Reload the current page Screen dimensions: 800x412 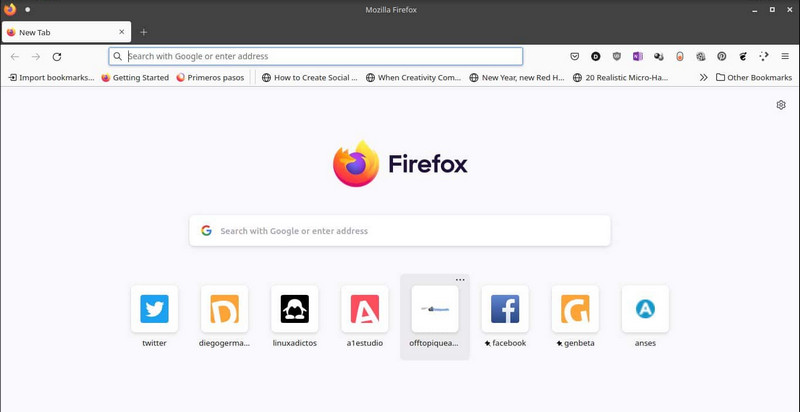click(x=57, y=57)
